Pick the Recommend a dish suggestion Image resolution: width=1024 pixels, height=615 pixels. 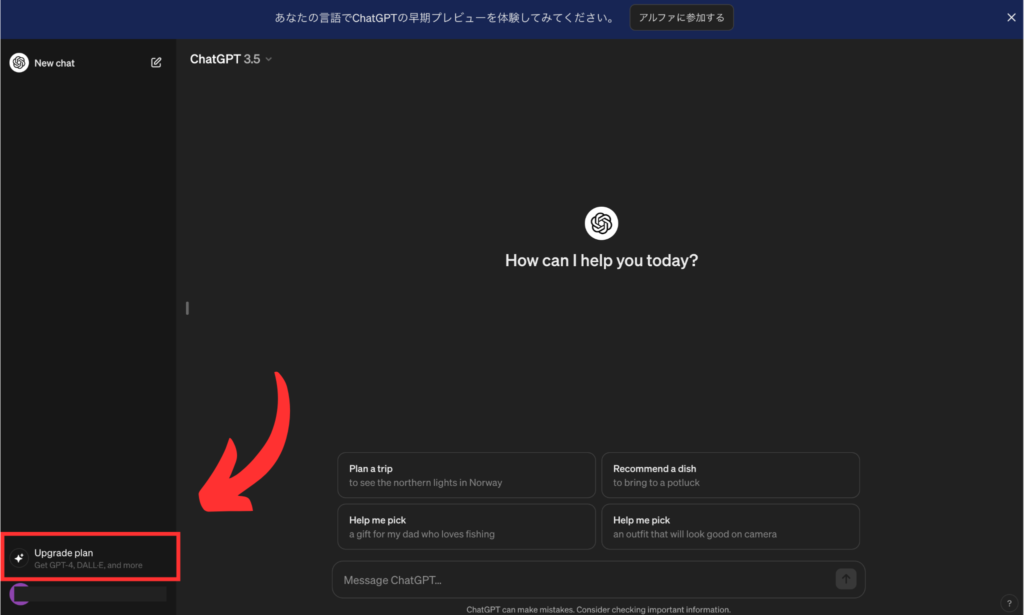729,475
